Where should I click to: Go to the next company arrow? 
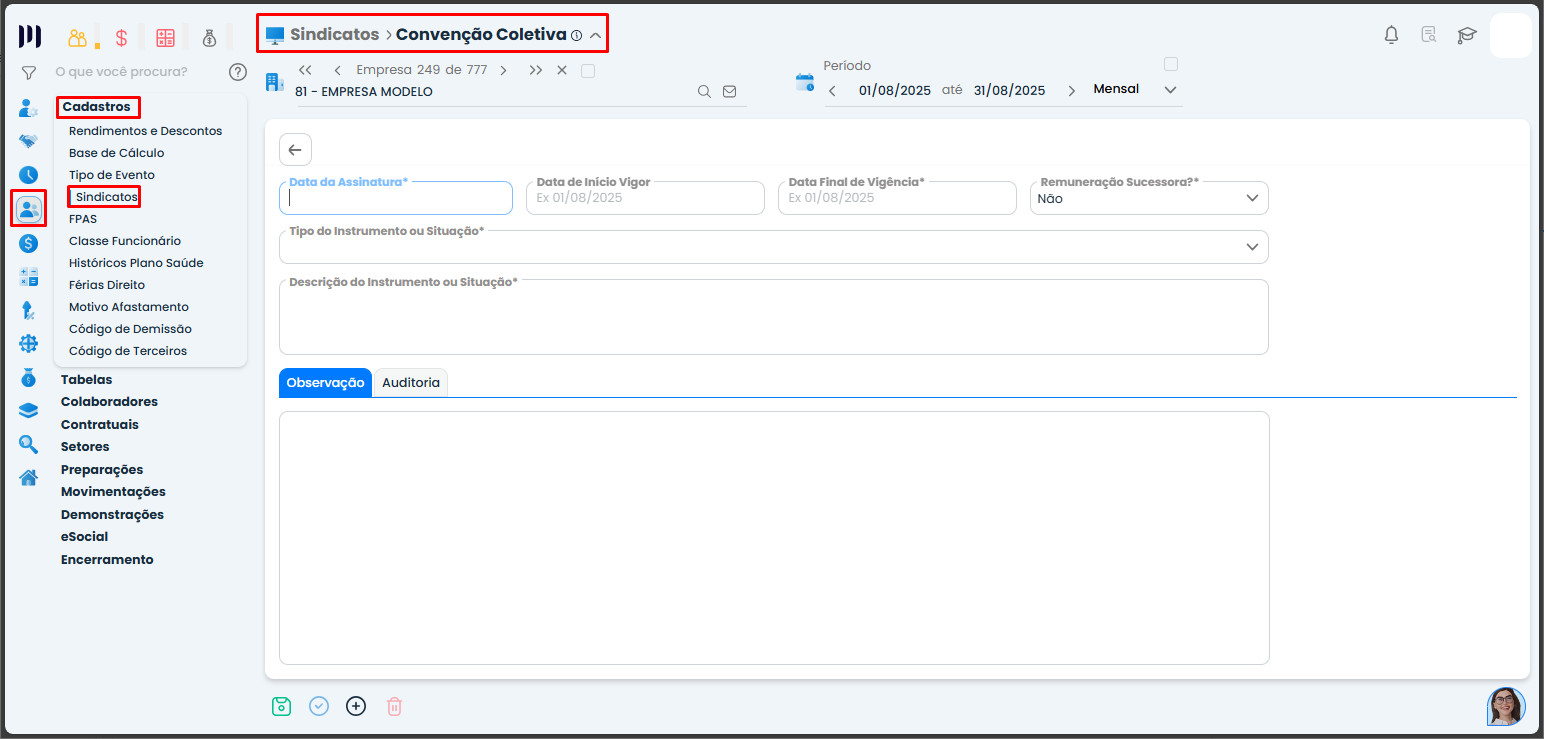(x=503, y=70)
